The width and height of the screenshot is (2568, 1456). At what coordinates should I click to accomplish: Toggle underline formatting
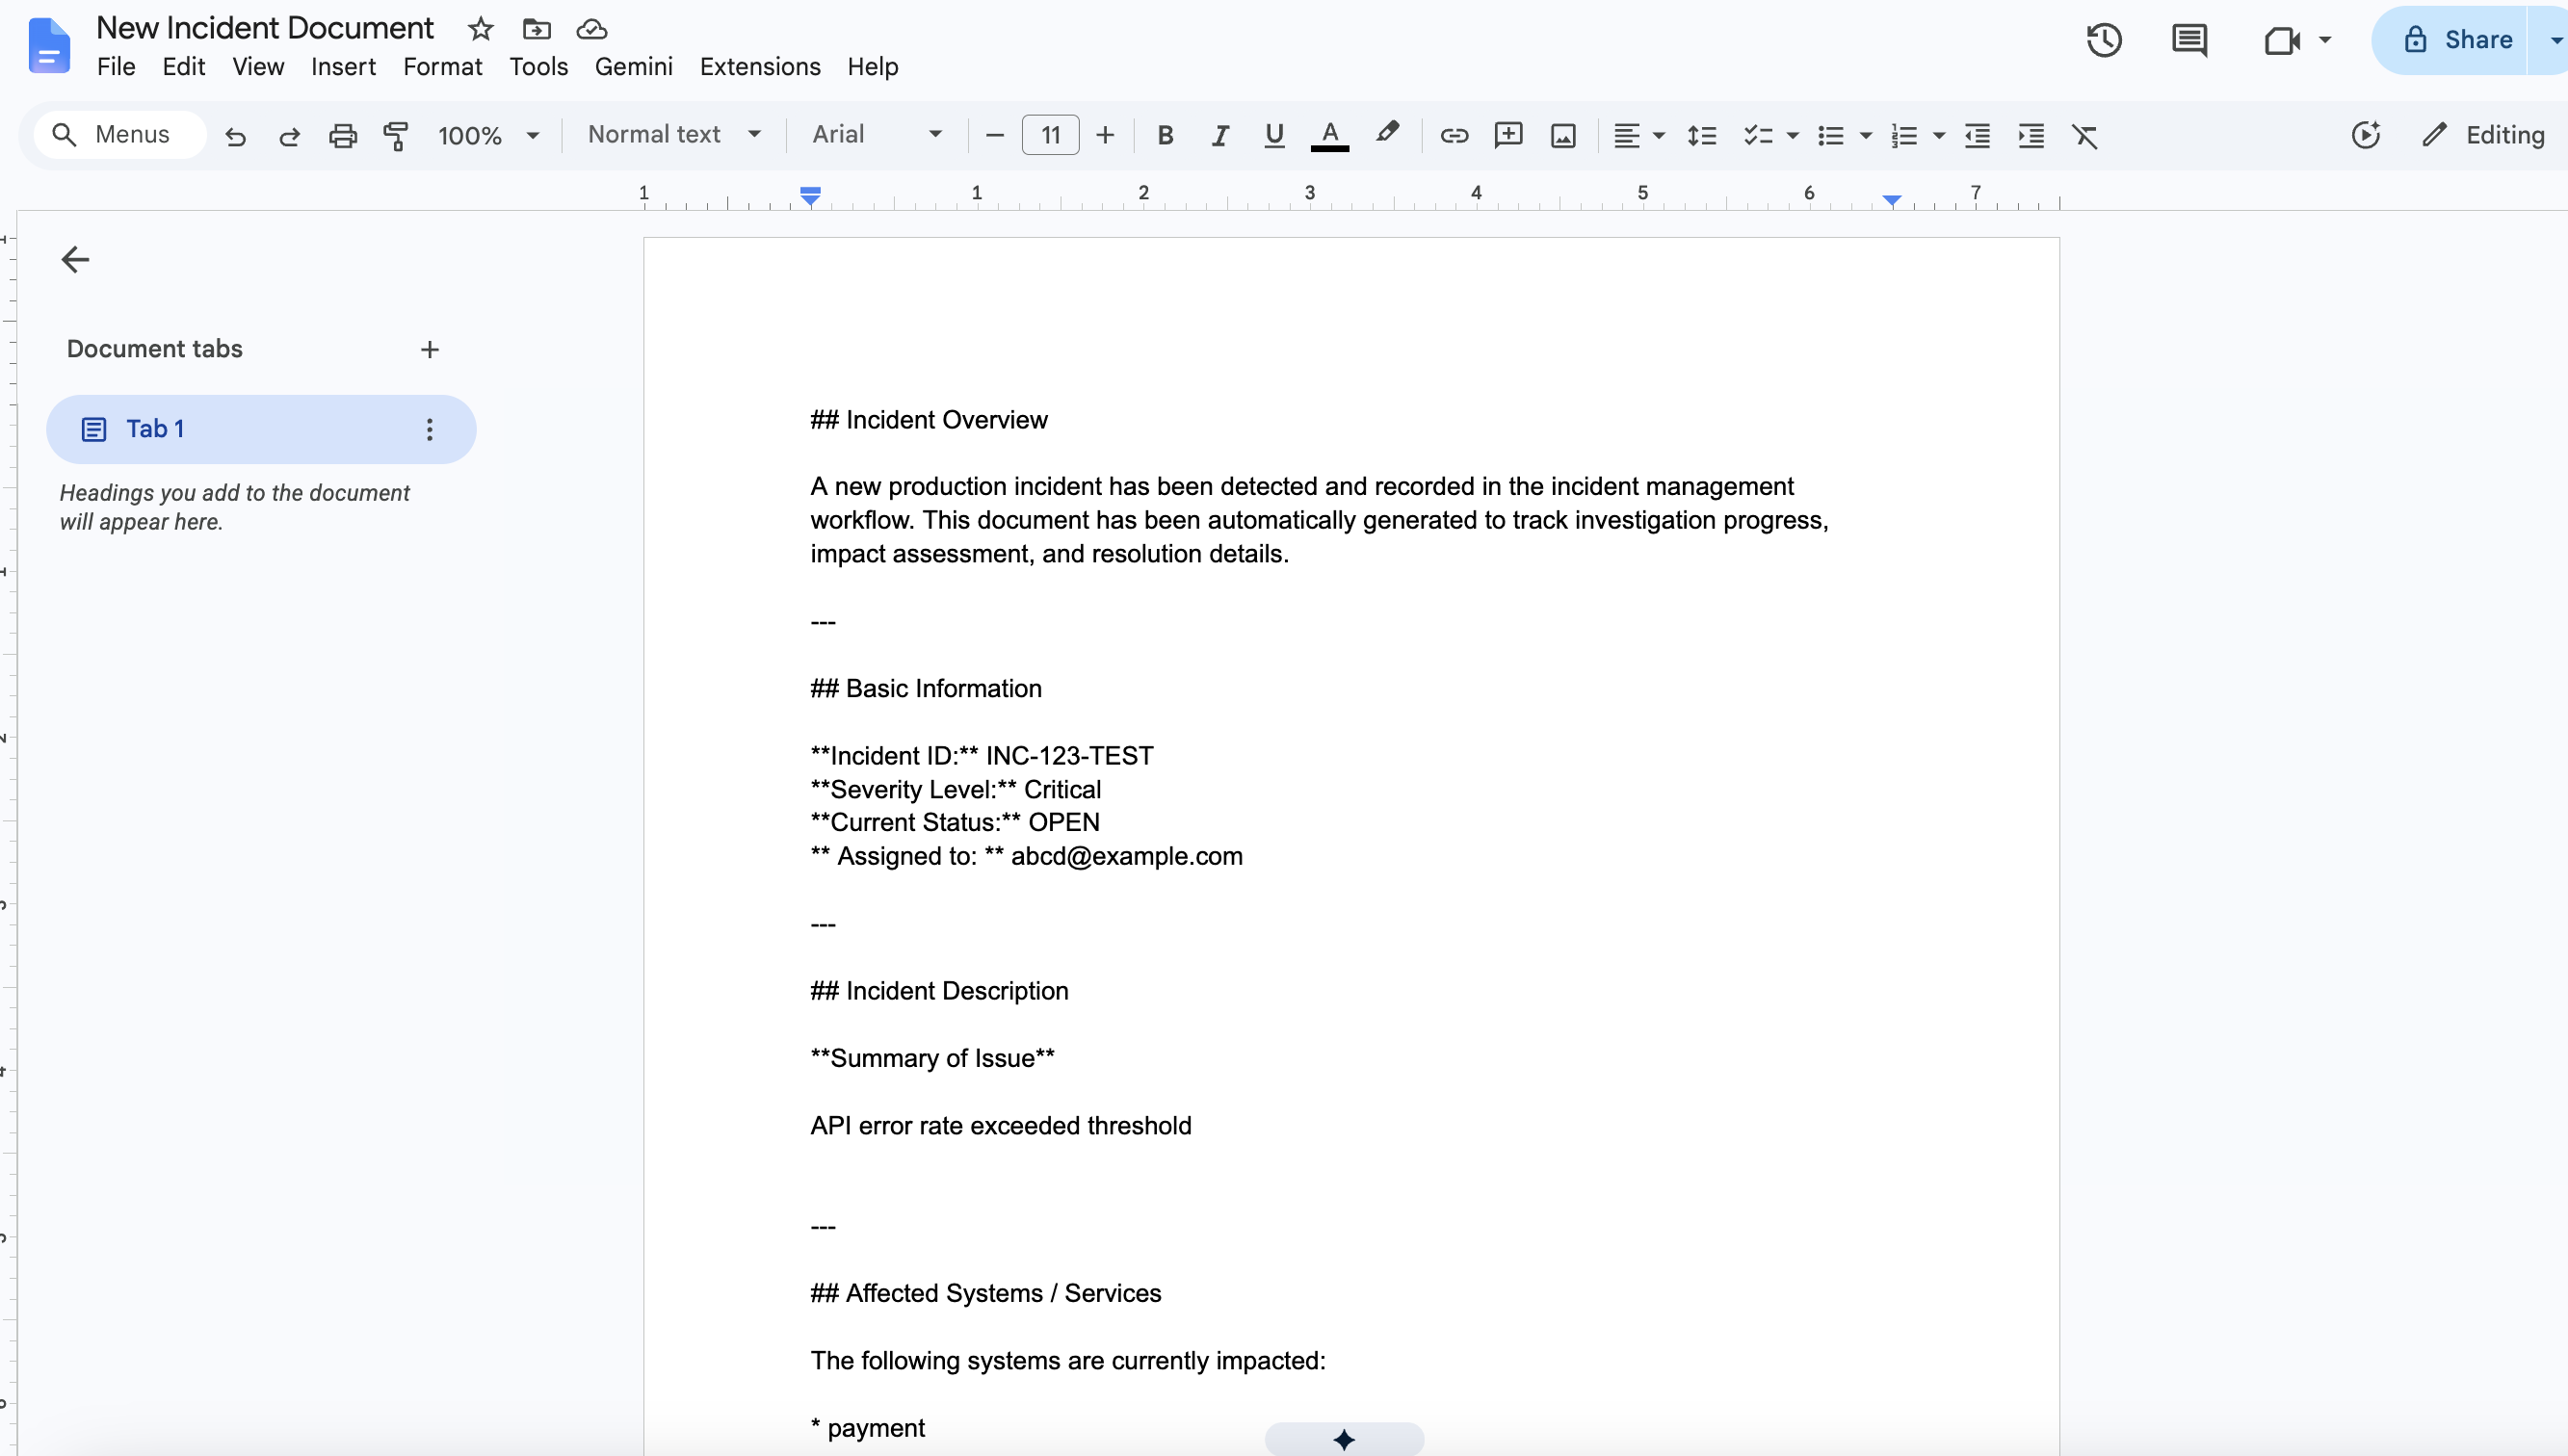tap(1273, 135)
